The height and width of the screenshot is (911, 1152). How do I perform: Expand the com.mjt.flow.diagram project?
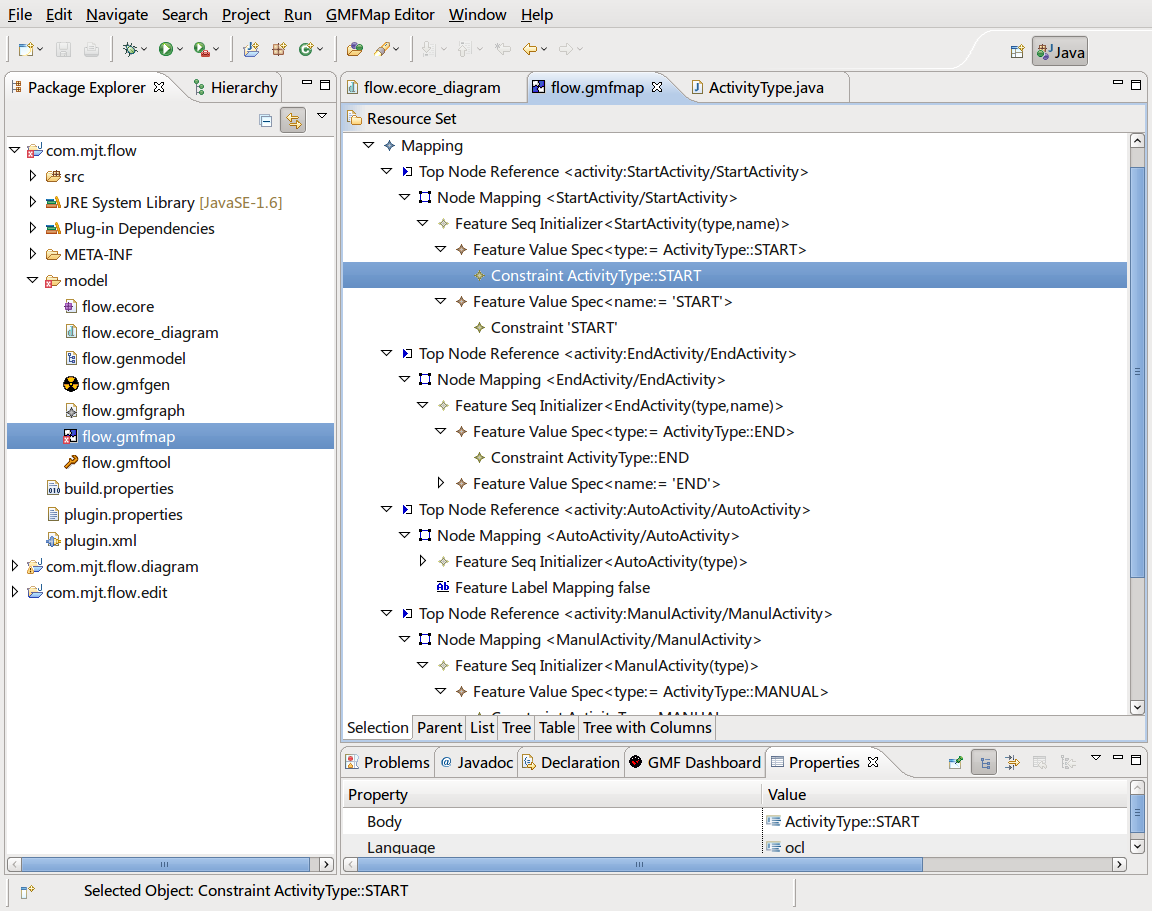click(x=15, y=566)
